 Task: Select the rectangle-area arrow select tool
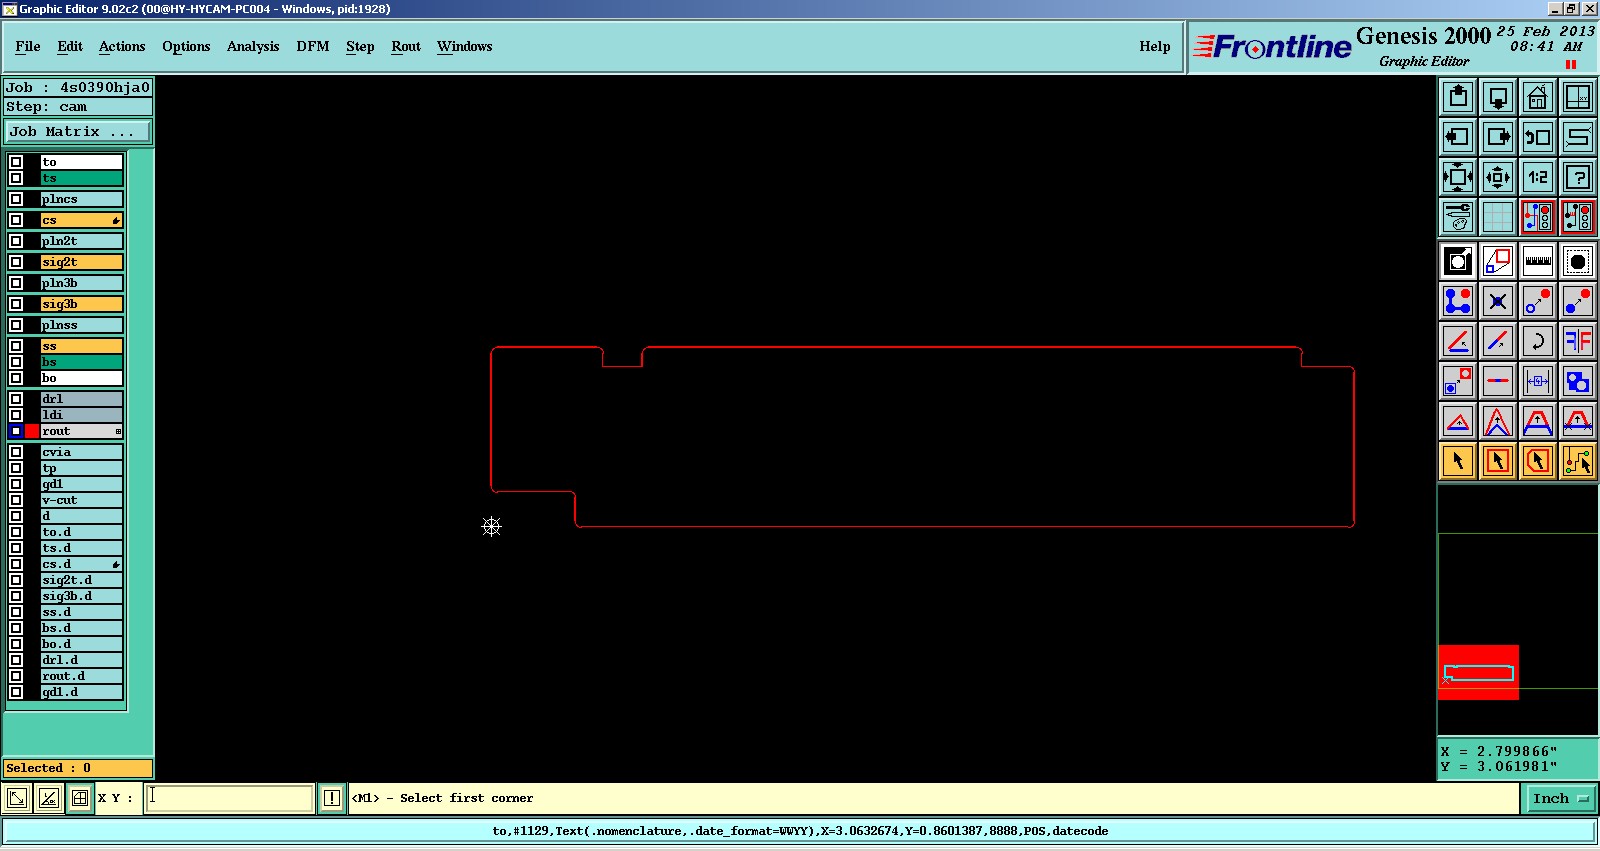click(x=1498, y=461)
